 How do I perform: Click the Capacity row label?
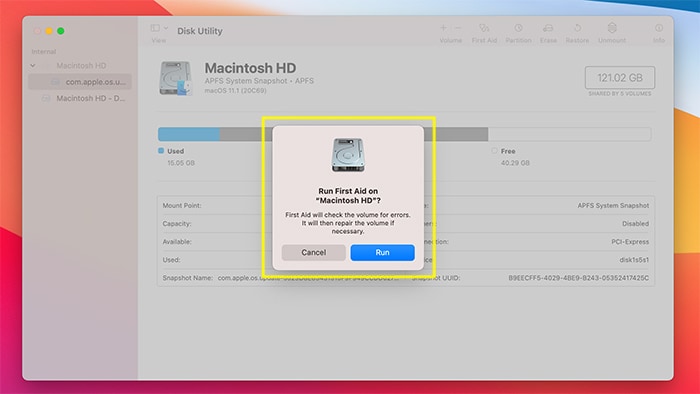coord(177,224)
